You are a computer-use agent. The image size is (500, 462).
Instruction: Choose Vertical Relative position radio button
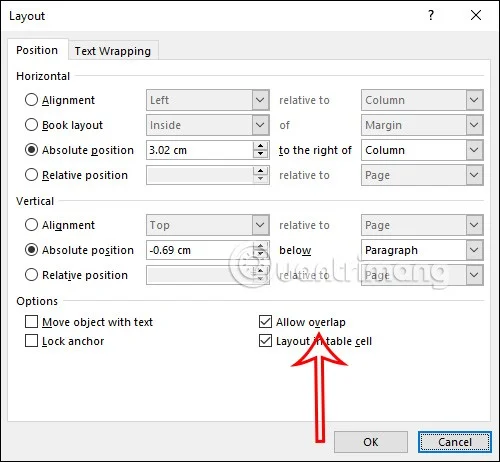point(31,275)
